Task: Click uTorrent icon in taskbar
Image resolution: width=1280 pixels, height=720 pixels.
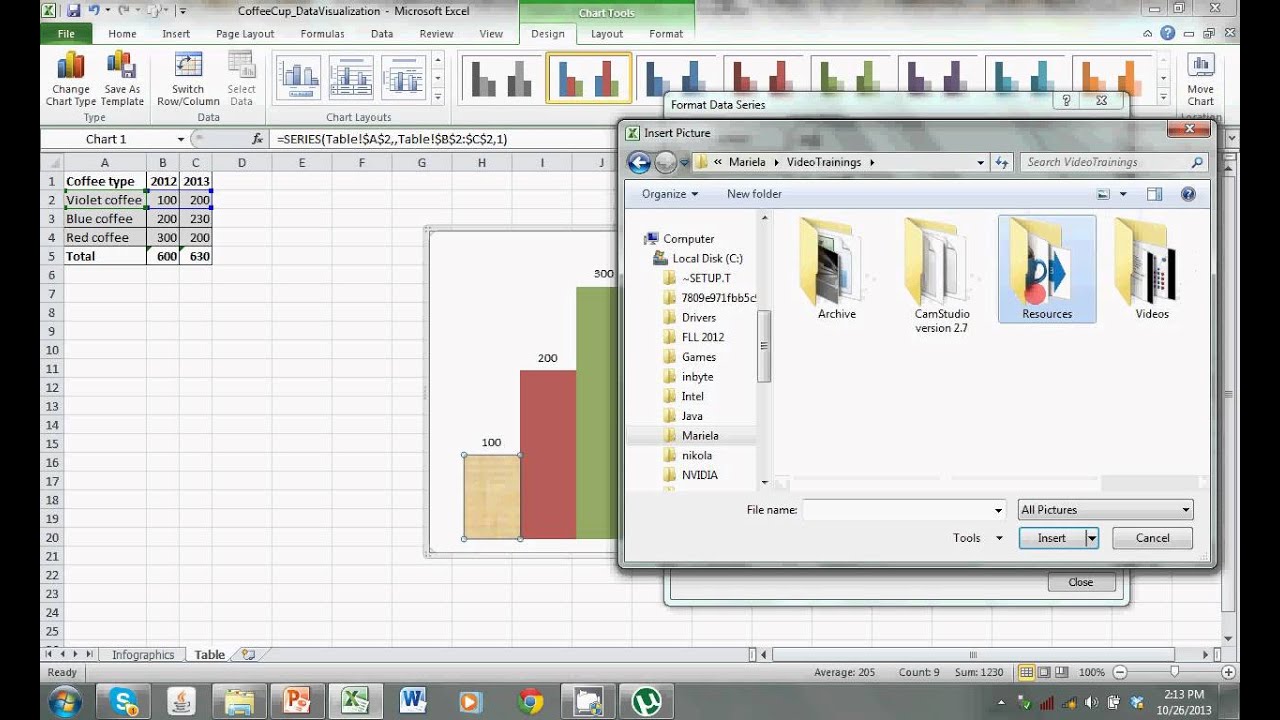Action: tap(645, 701)
